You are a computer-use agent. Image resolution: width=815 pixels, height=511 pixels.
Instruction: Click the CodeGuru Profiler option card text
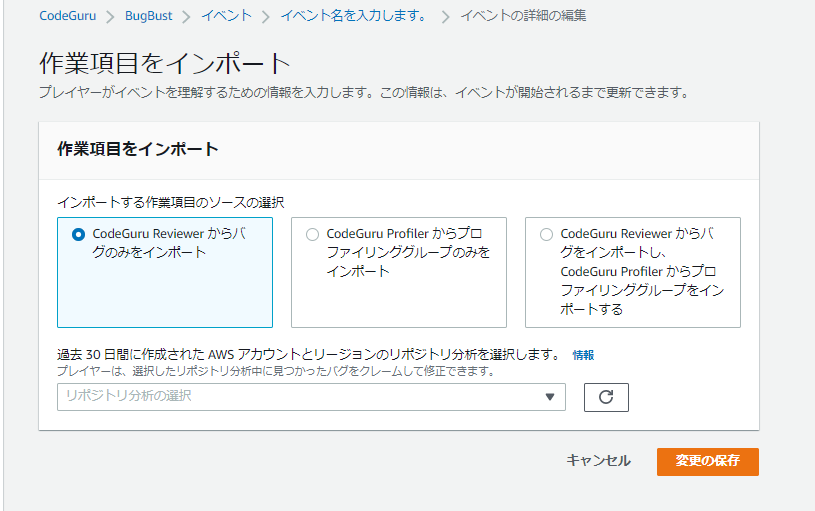408,252
